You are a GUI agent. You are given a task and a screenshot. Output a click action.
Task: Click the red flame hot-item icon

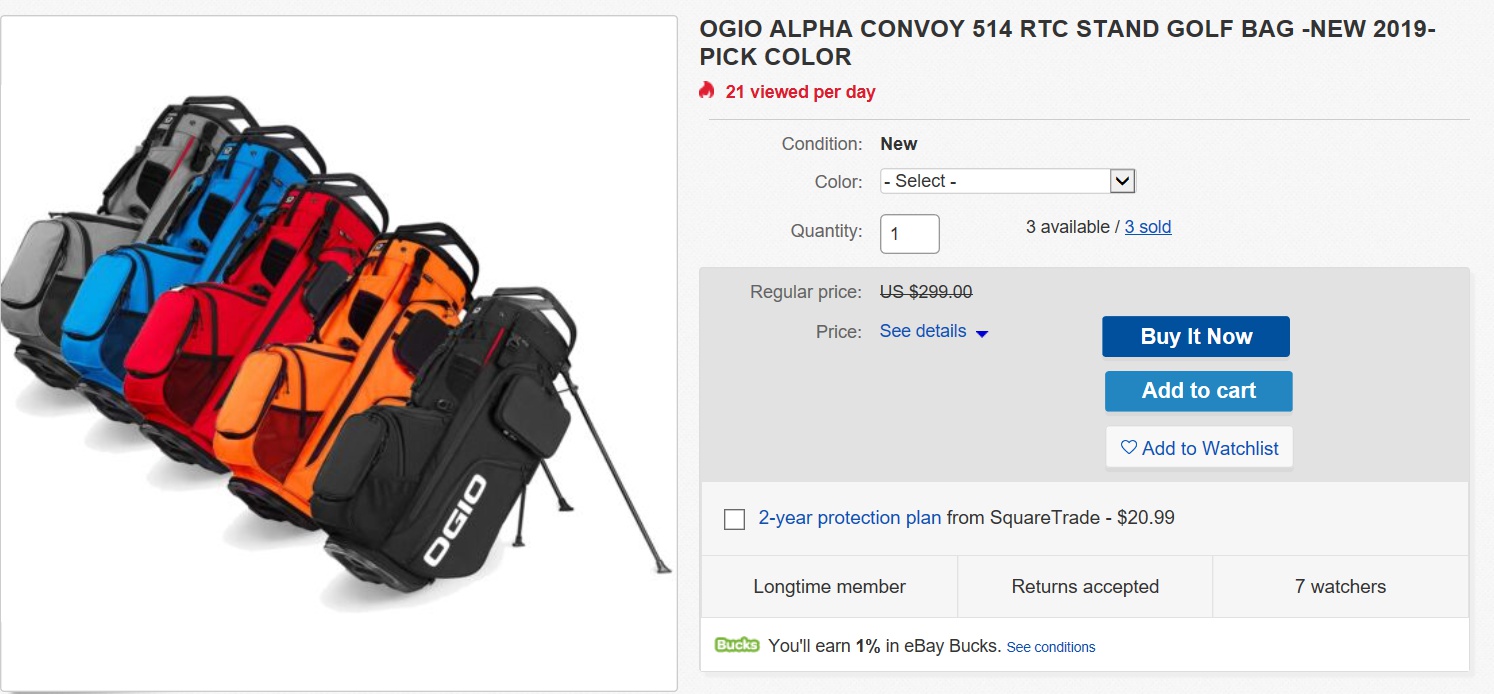pos(707,91)
